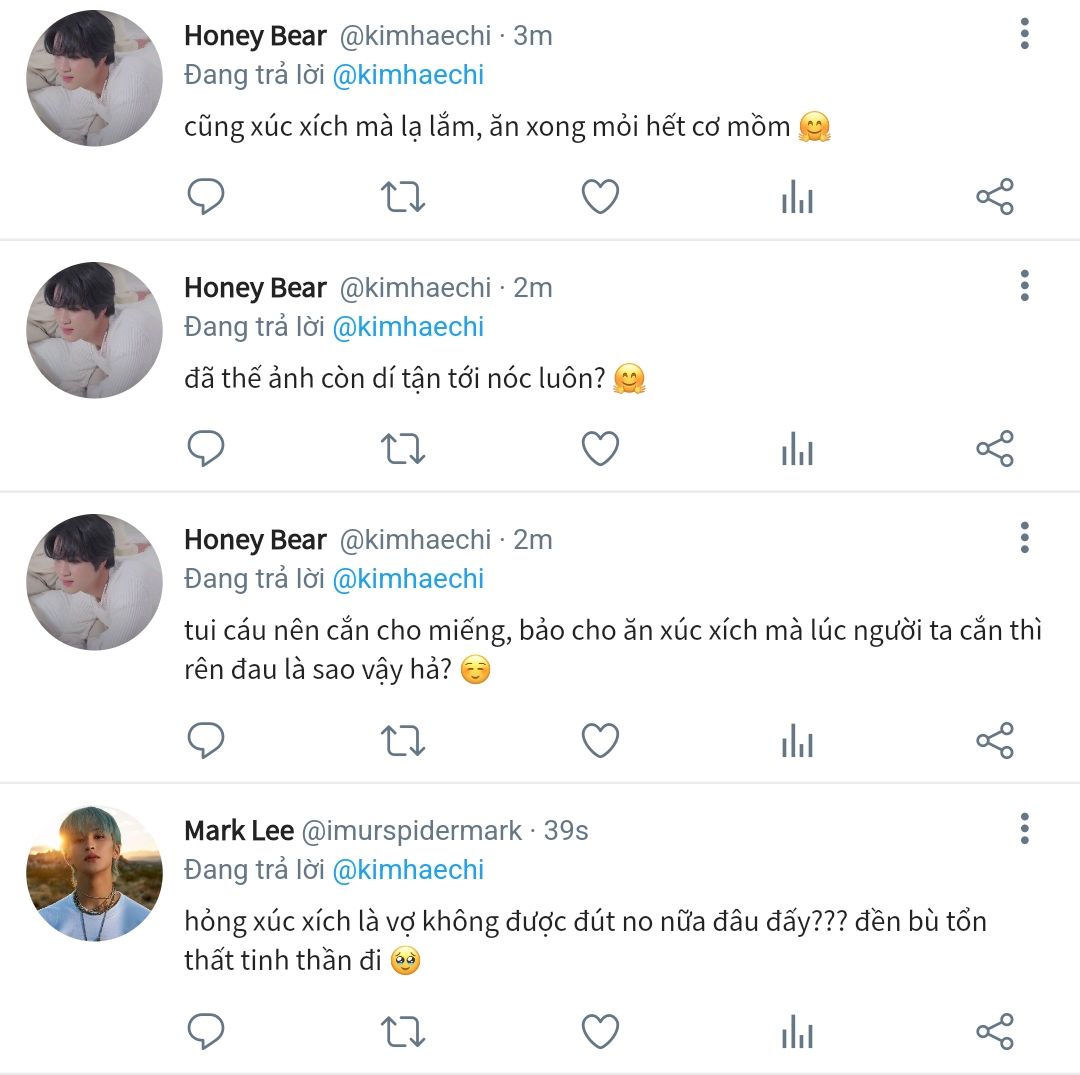This screenshot has height=1075, width=1080.
Task: Share Mark Lee's tweet
Action: (x=994, y=1031)
